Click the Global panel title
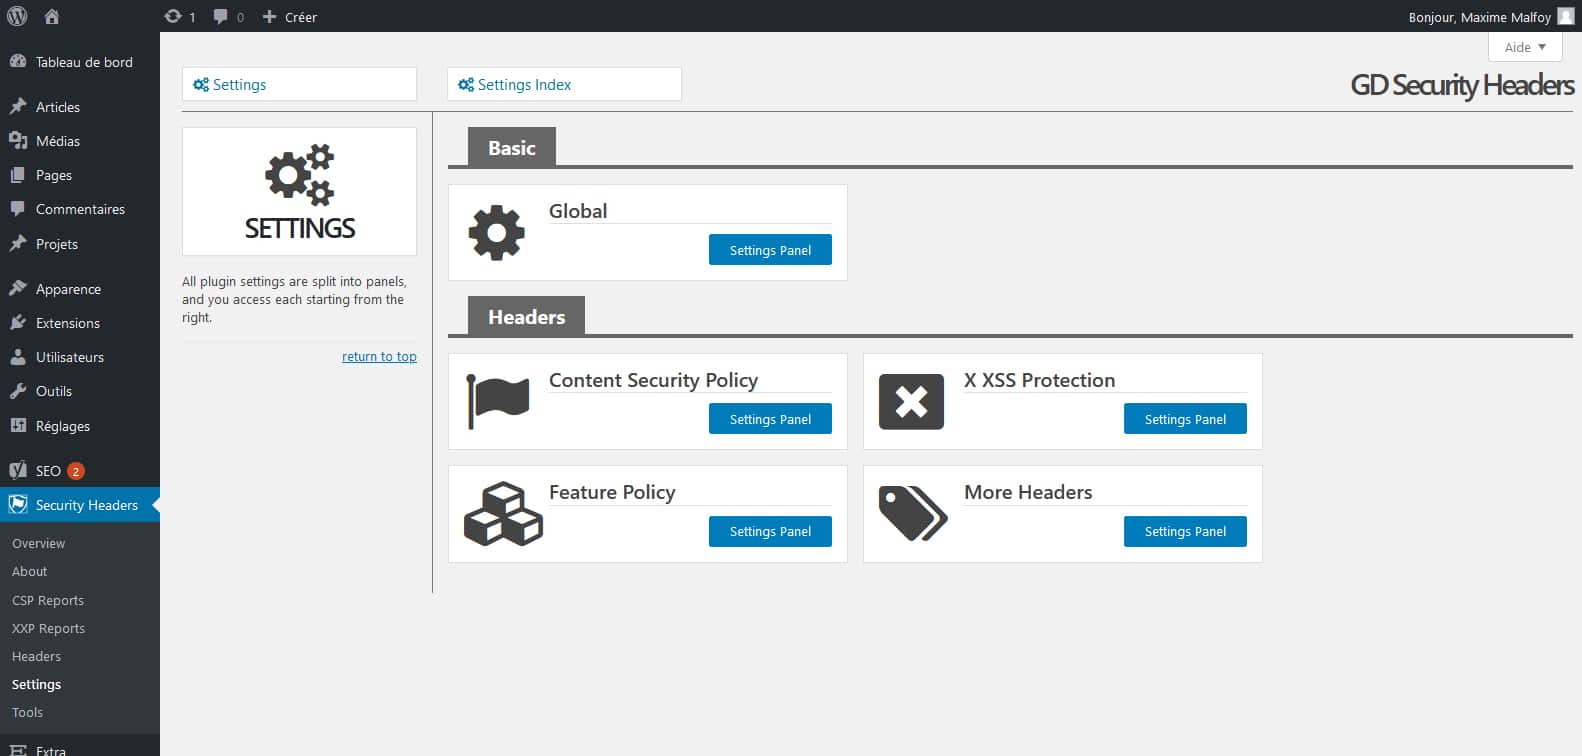The width and height of the screenshot is (1582, 756). click(578, 211)
